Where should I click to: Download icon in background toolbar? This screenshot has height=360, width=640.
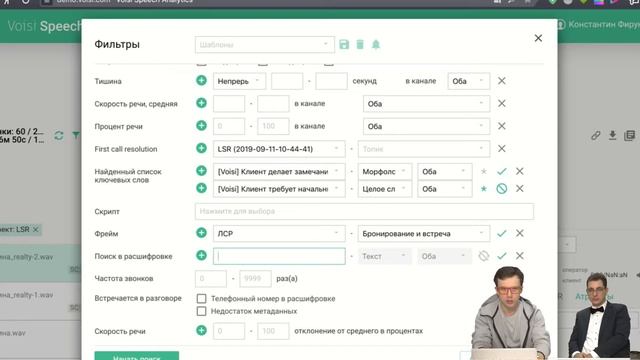coord(612,136)
